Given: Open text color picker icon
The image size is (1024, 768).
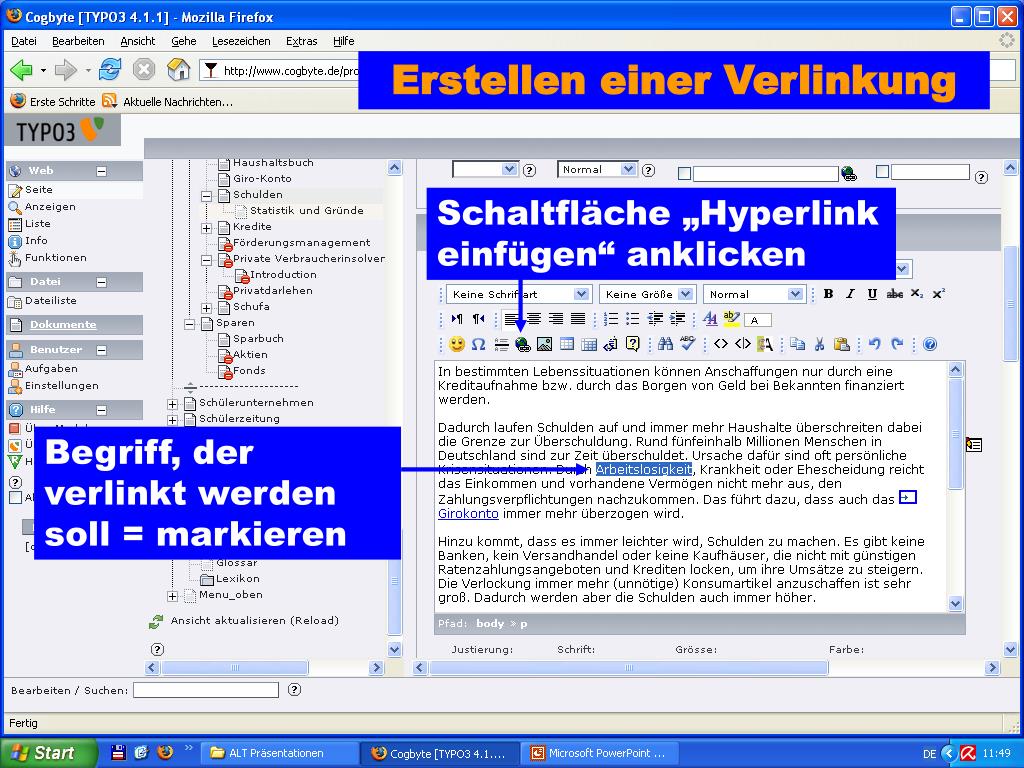Looking at the screenshot, I should click(x=710, y=319).
